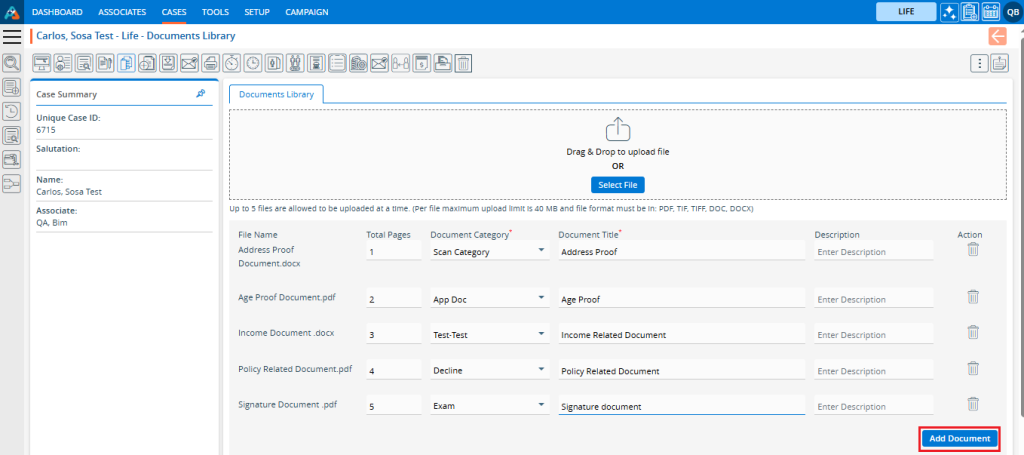Open the TOOLS menu
1024x455 pixels.
[x=215, y=11]
